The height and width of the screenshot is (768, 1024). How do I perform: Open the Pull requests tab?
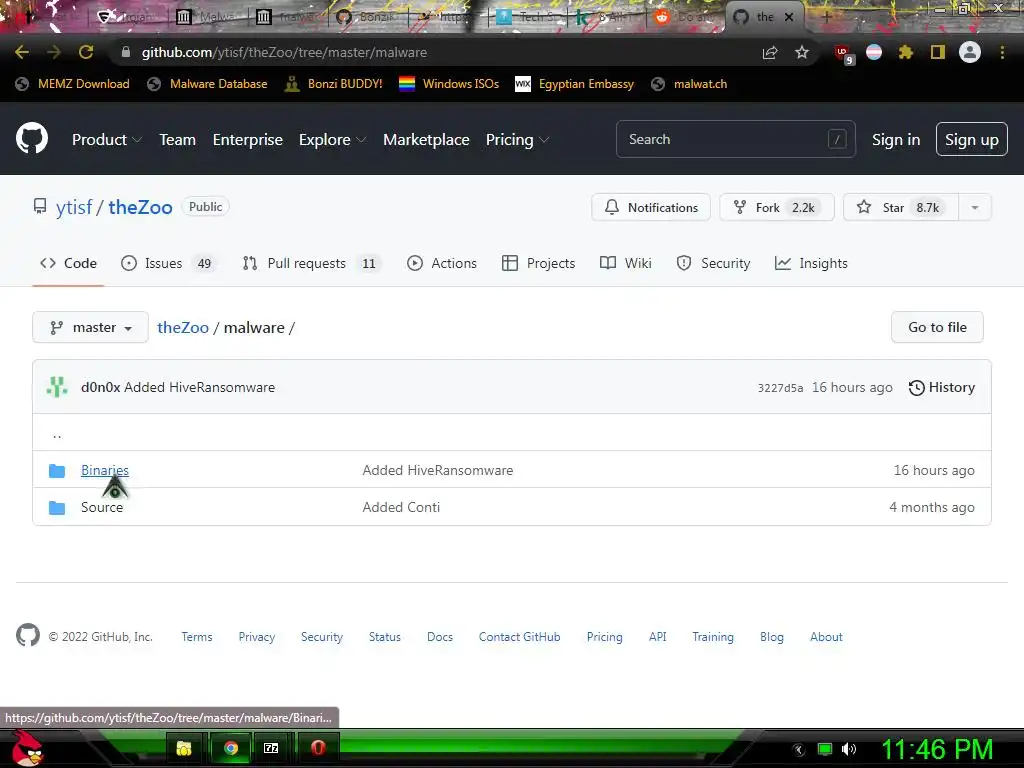(x=312, y=263)
